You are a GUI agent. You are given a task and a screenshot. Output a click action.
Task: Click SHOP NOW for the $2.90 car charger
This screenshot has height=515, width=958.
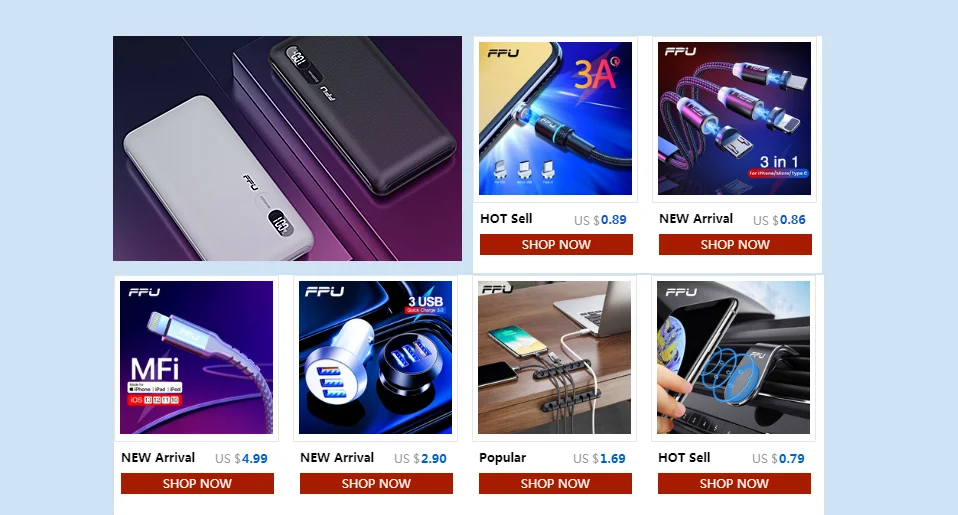(376, 483)
